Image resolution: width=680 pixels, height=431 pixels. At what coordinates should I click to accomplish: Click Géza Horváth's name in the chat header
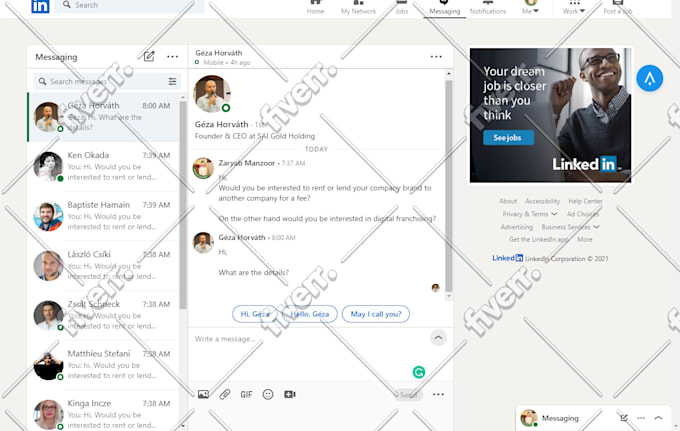[x=219, y=53]
